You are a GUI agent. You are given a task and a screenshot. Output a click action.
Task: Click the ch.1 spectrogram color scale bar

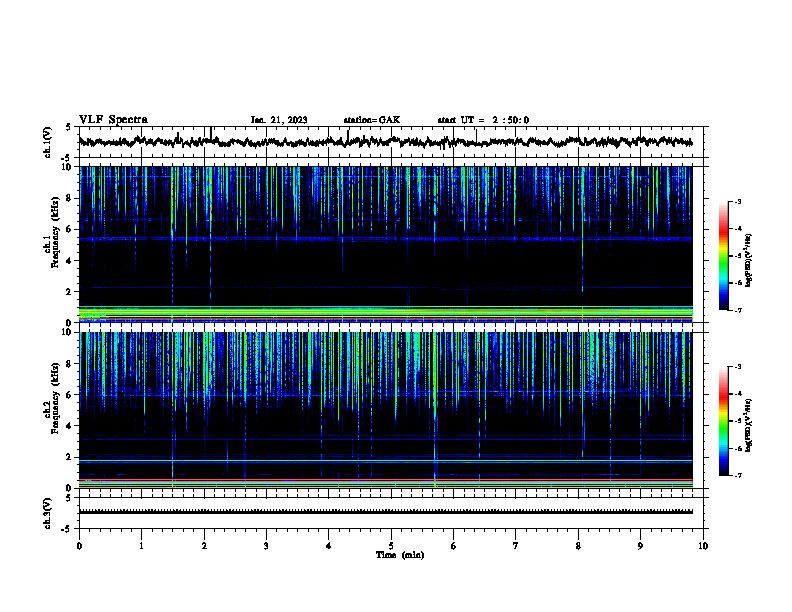tap(724, 256)
